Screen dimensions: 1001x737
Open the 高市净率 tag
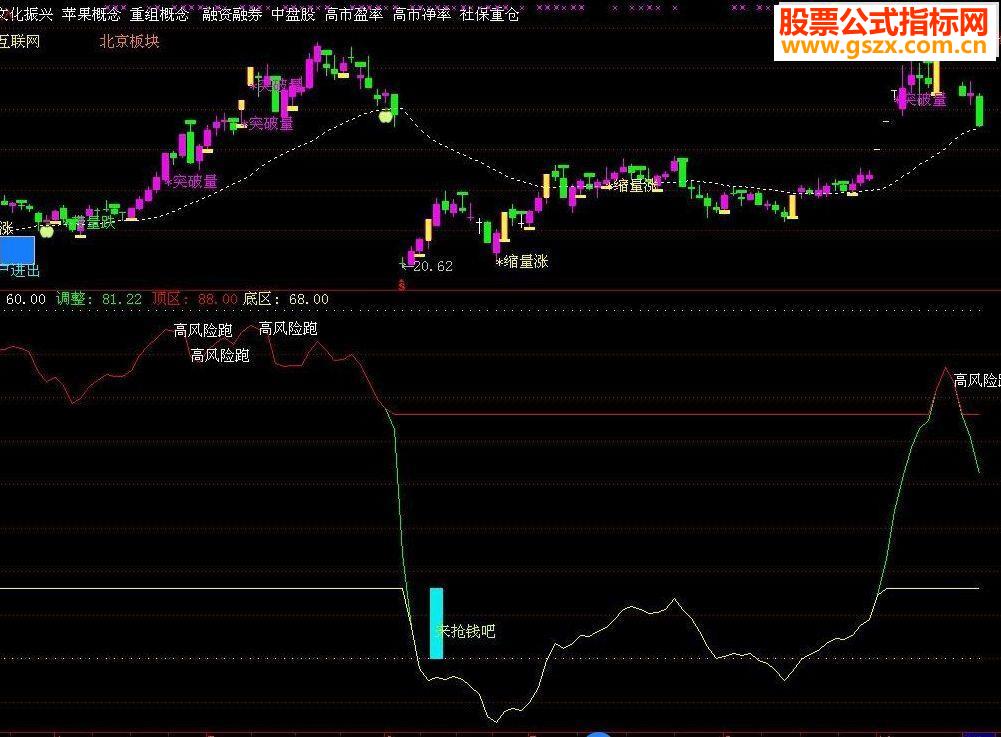point(421,14)
